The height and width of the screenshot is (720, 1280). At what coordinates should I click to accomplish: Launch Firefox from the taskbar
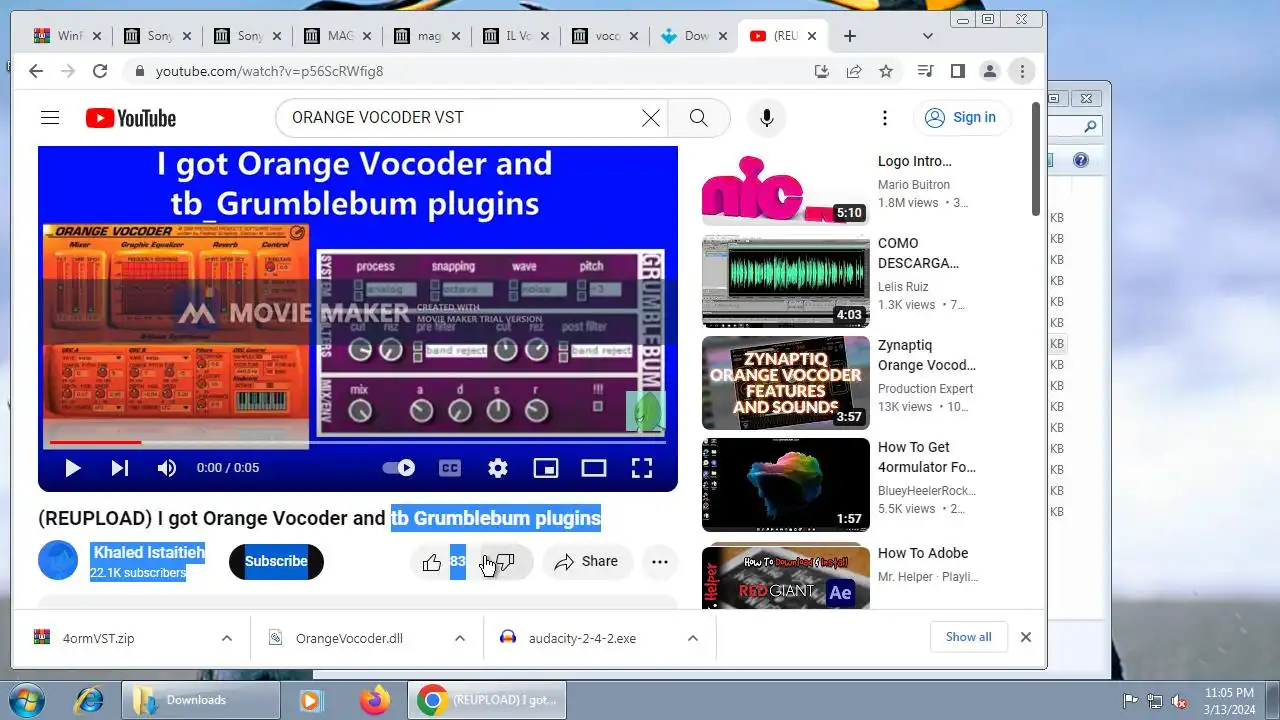click(x=375, y=700)
